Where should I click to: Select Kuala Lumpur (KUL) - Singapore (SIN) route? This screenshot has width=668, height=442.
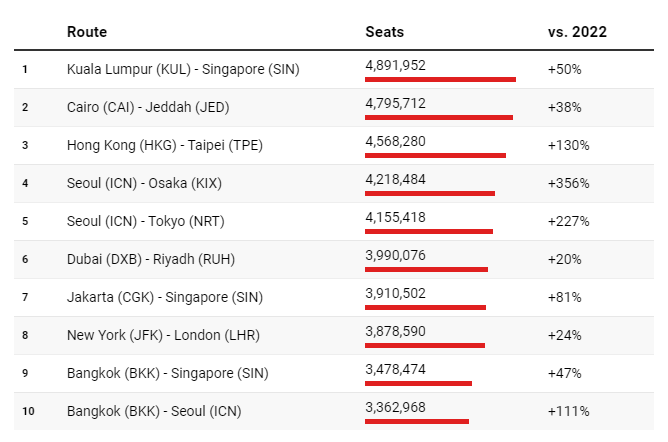click(183, 69)
